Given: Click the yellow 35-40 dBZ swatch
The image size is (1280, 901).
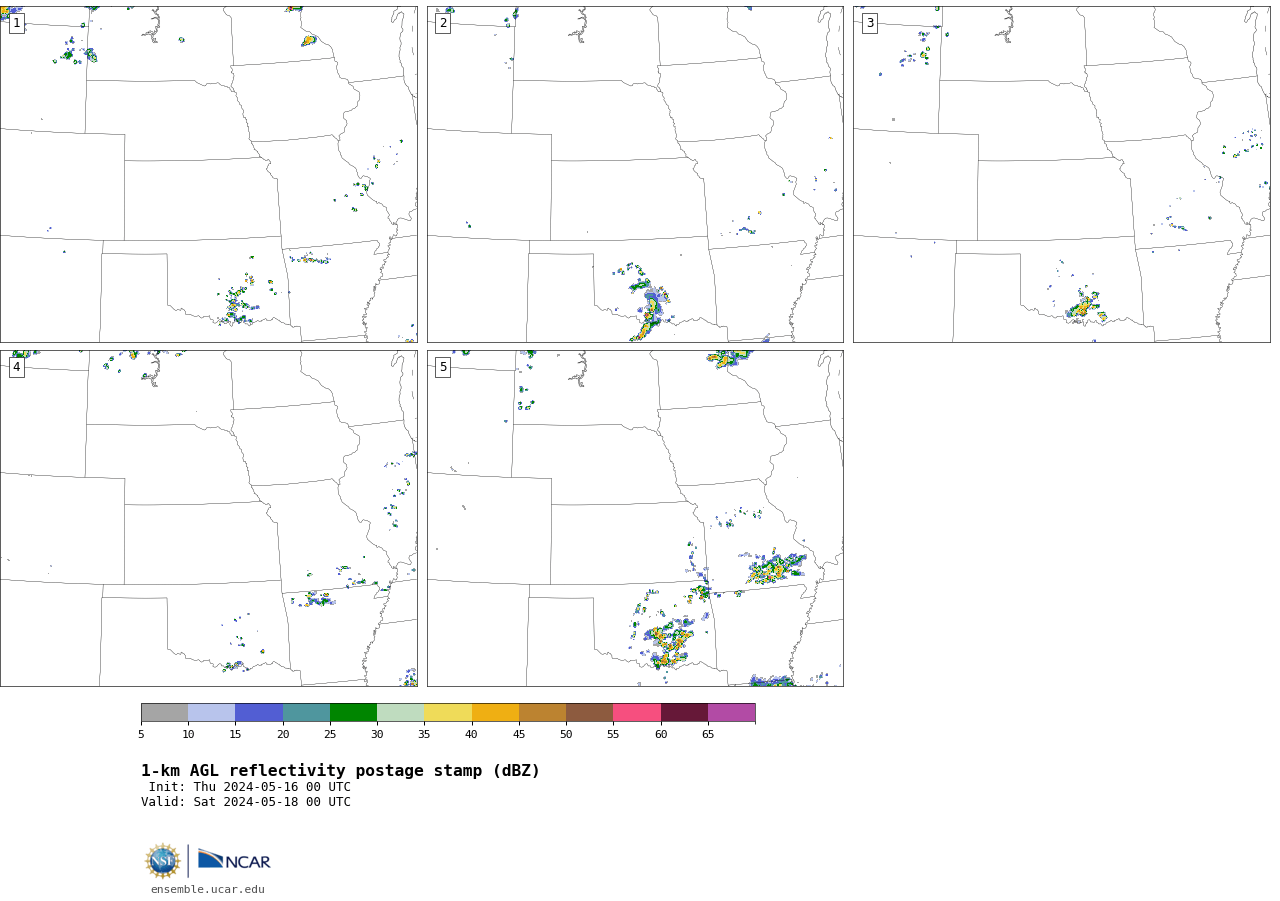Looking at the screenshot, I should click(448, 713).
